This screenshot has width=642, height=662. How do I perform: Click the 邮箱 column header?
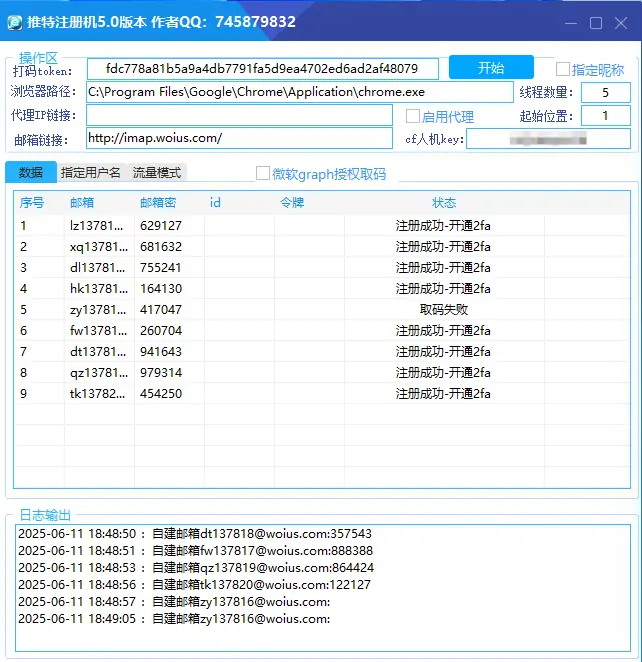coord(82,203)
